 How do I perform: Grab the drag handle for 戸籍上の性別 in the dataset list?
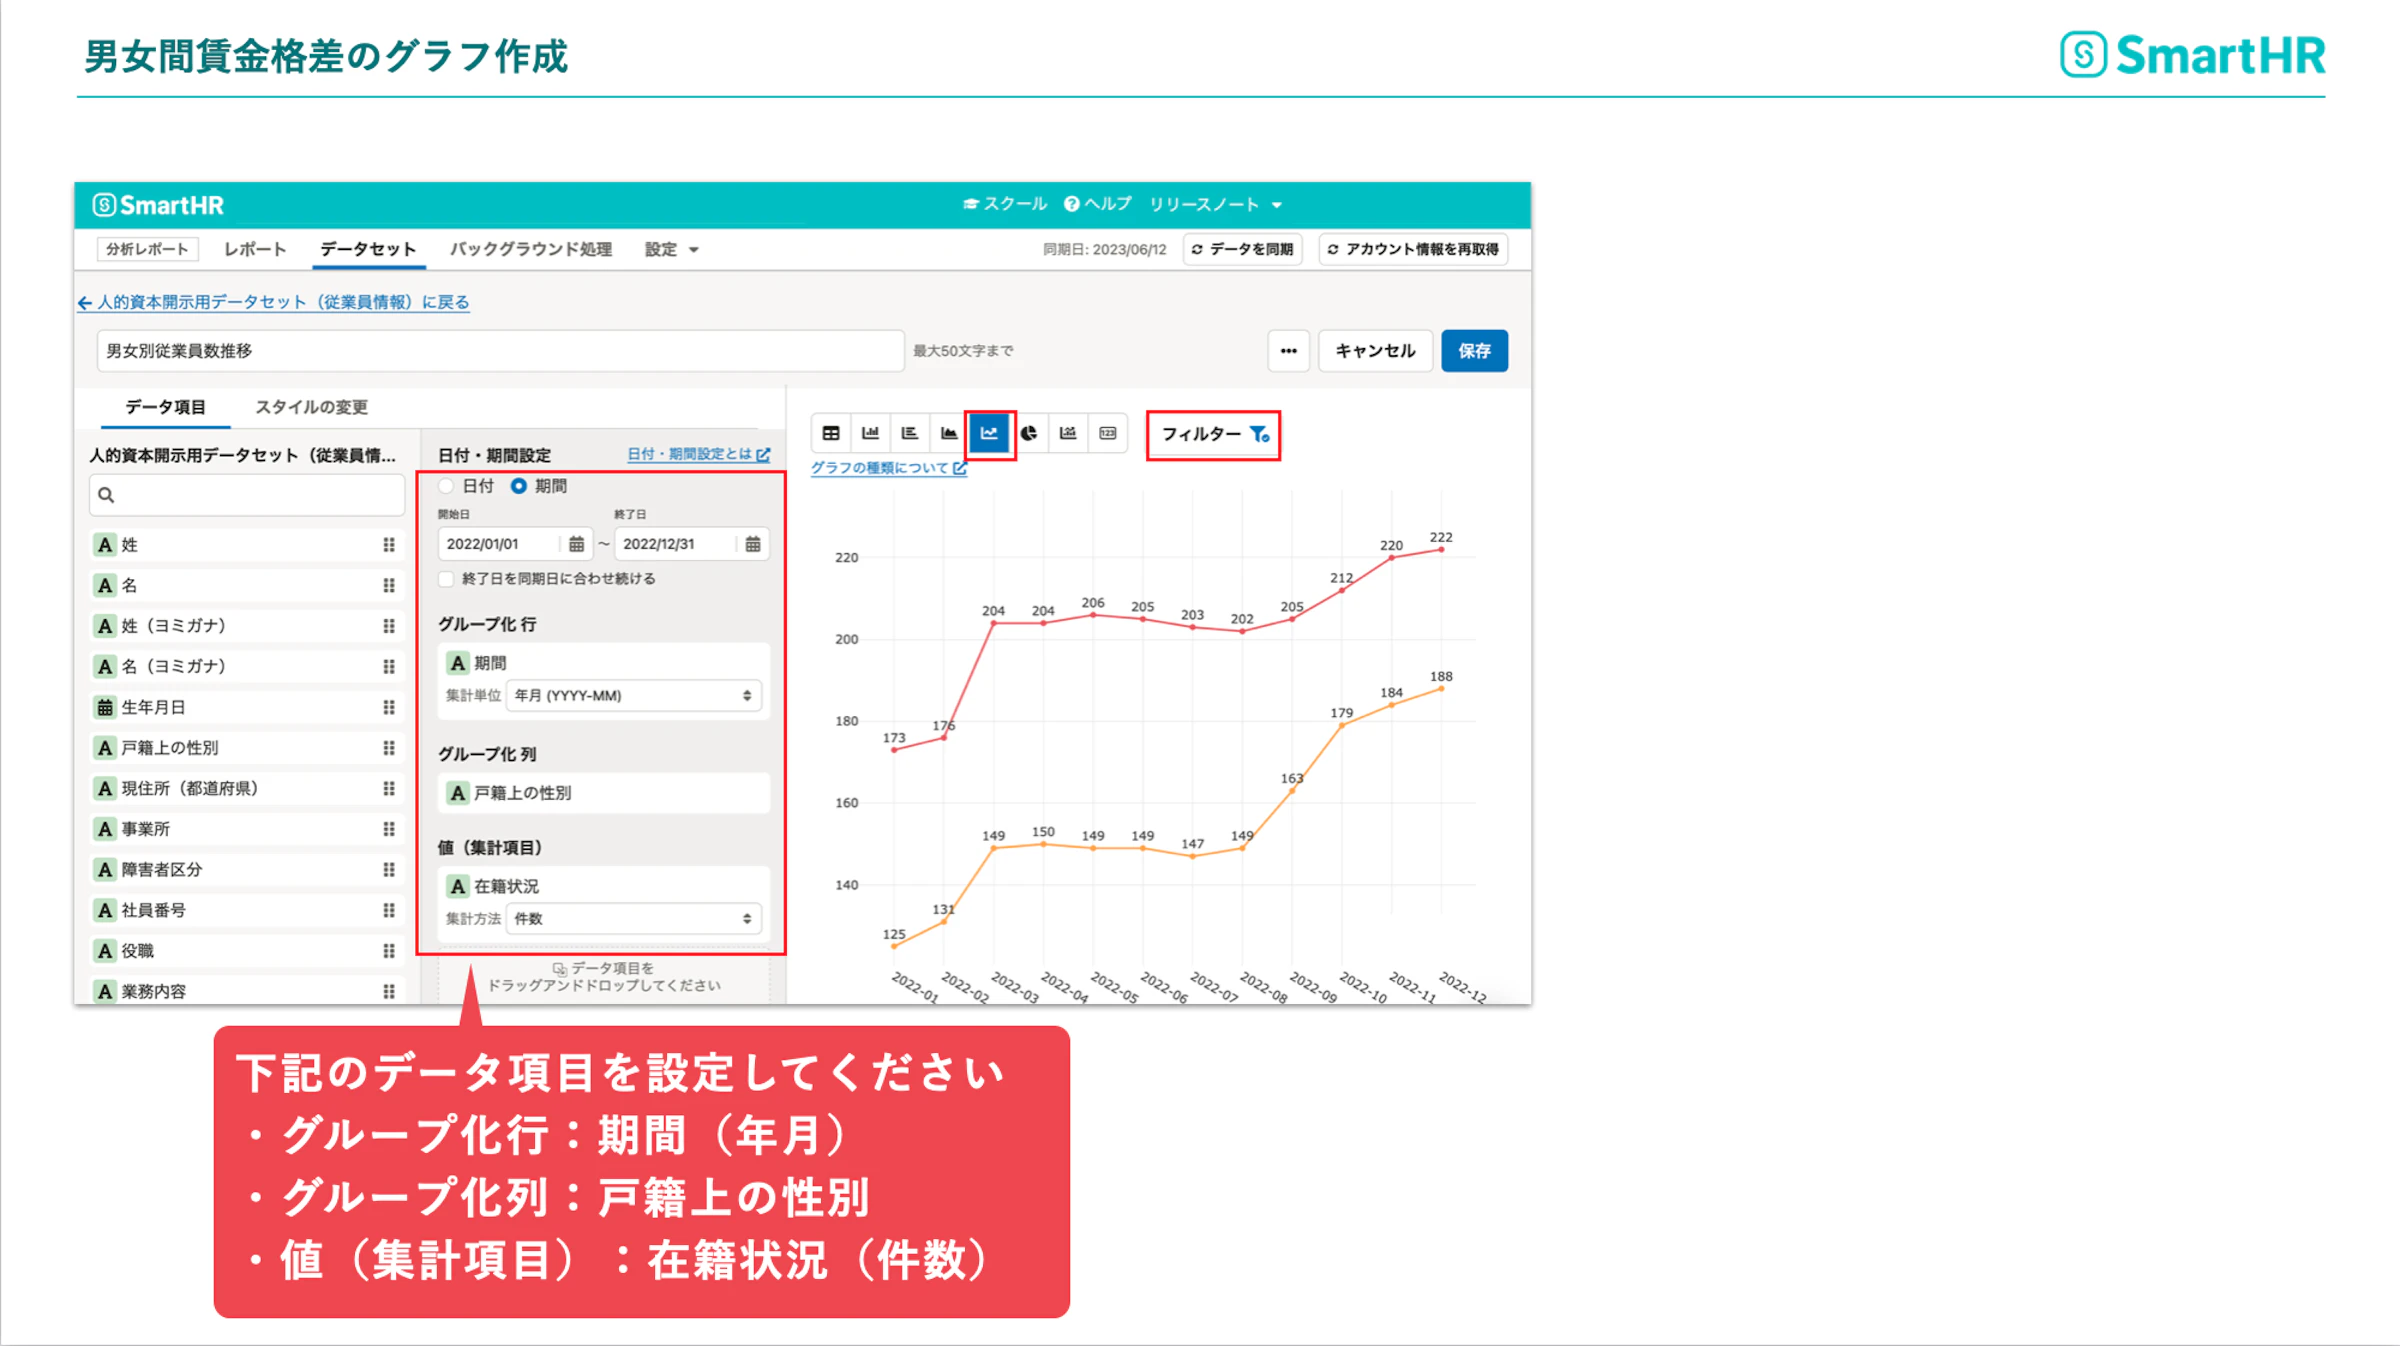pos(389,748)
